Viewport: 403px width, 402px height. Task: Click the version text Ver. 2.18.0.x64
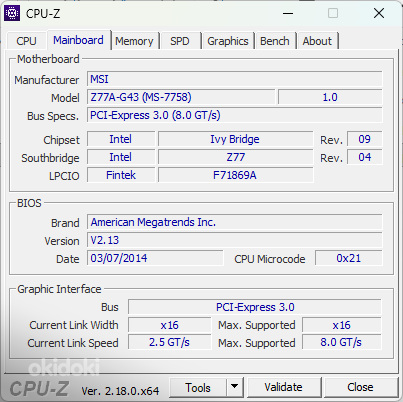(120, 391)
